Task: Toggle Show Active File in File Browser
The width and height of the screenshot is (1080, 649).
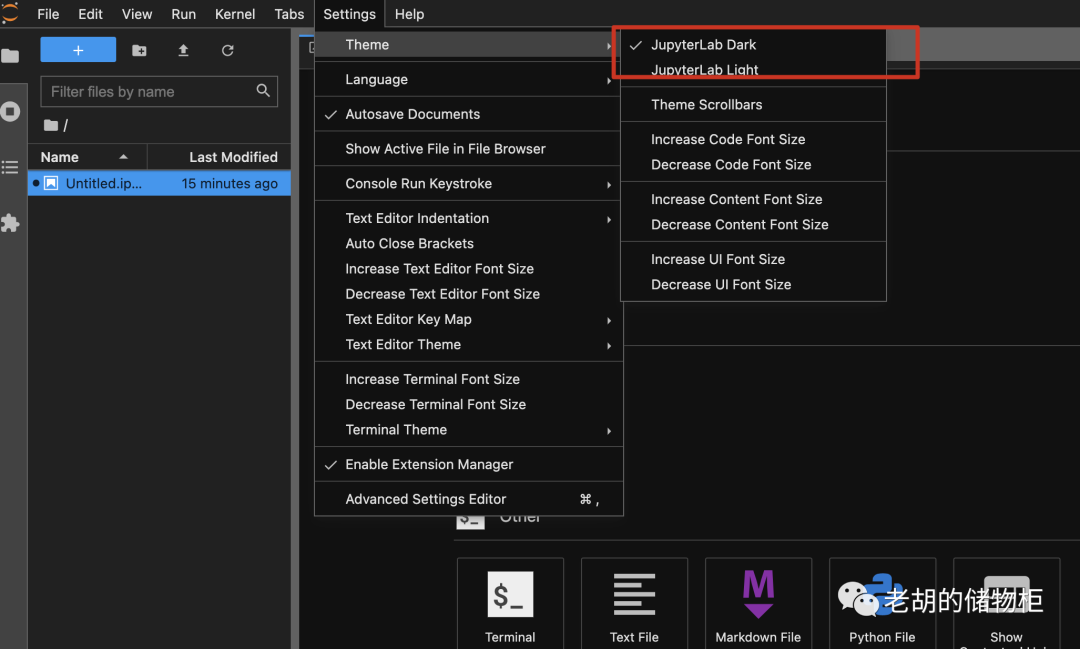Action: coord(468,149)
